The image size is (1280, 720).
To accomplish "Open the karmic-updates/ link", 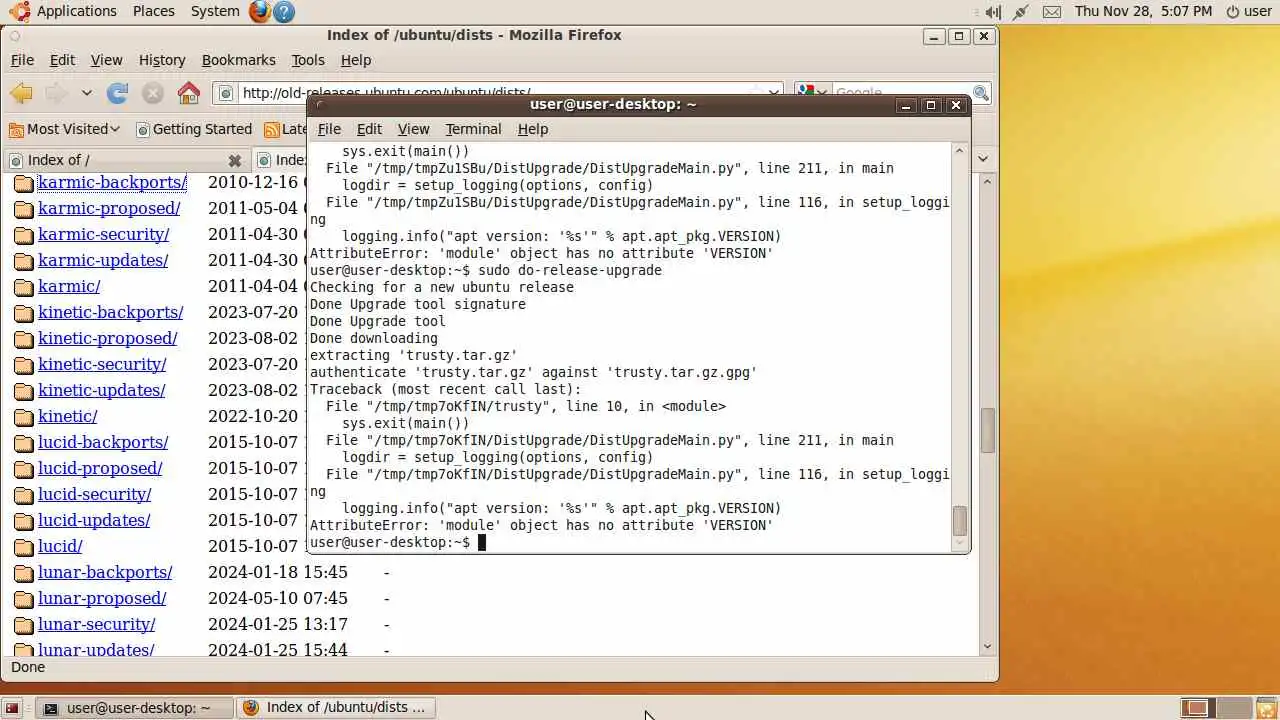I will click(x=103, y=260).
